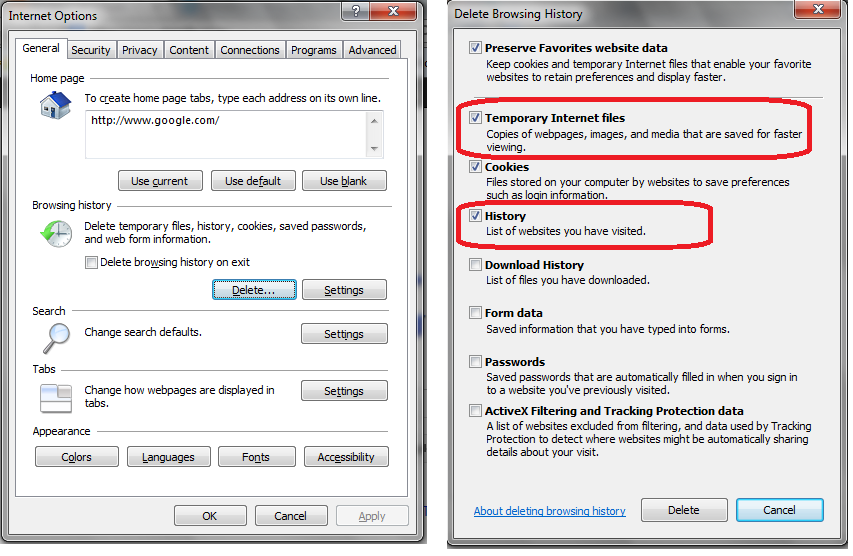Click the home page URL text field
This screenshot has width=853, height=556.
[227, 134]
